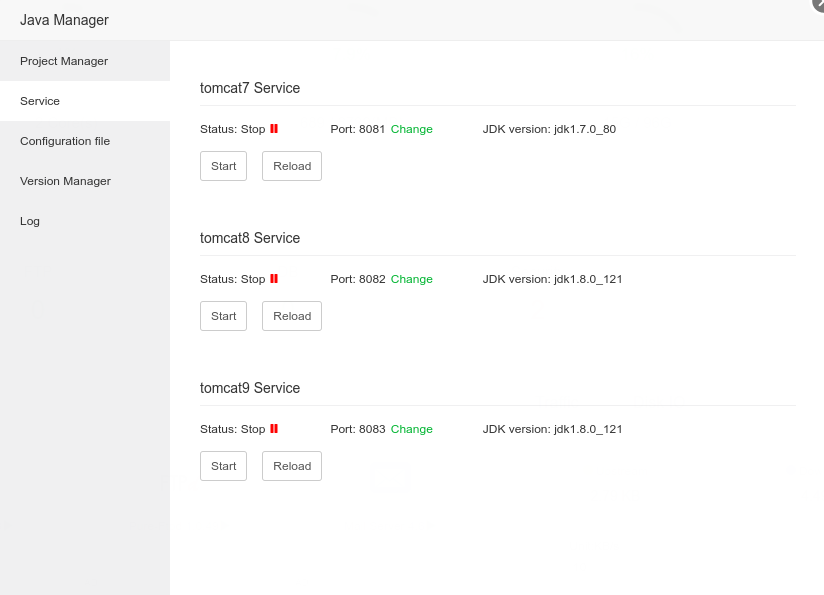Reload the tomcat7 service
This screenshot has width=824, height=595.
pyautogui.click(x=292, y=166)
